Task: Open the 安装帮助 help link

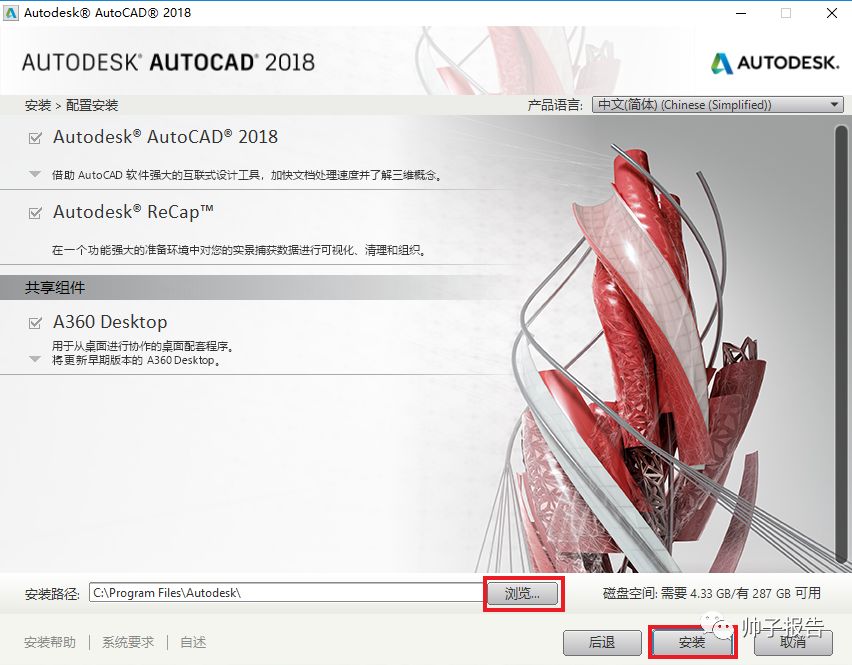Action: click(x=49, y=643)
